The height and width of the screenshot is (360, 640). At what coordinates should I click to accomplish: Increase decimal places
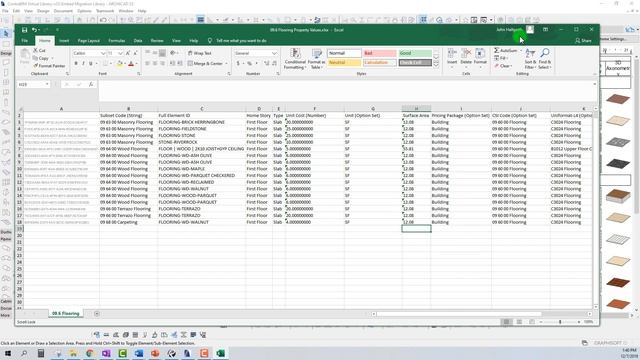(x=267, y=64)
